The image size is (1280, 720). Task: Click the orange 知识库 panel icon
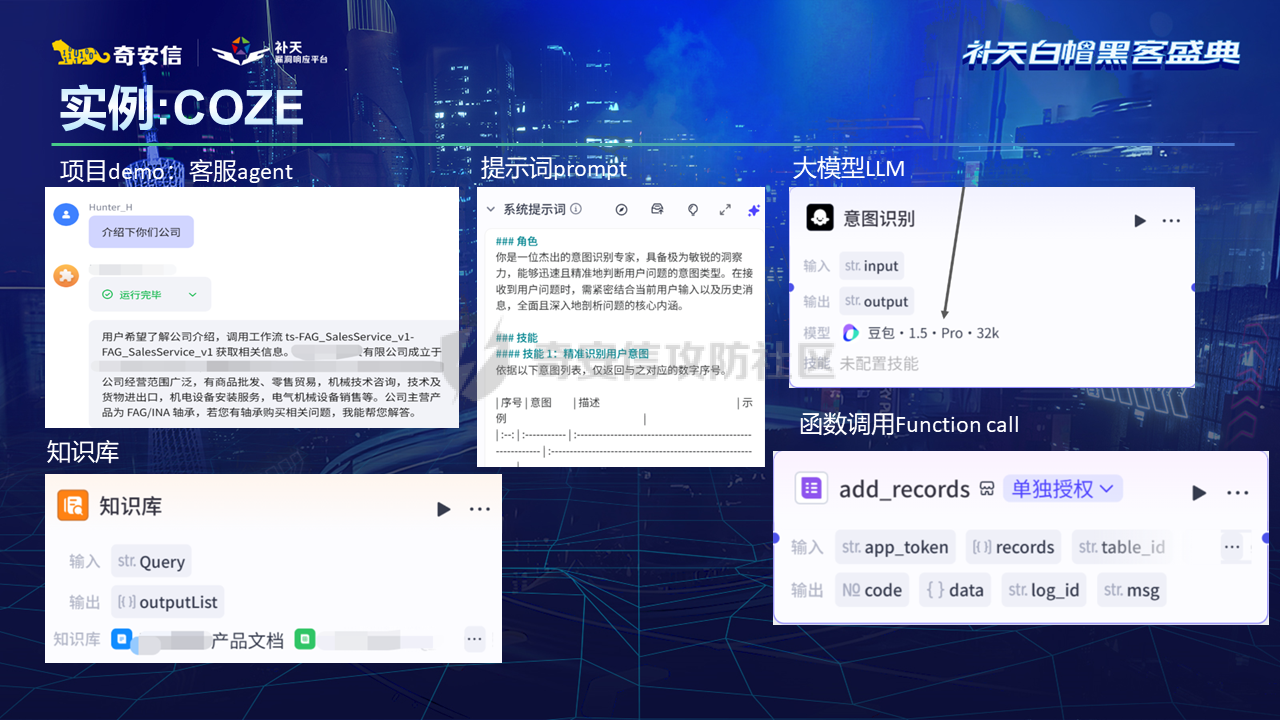point(73,505)
